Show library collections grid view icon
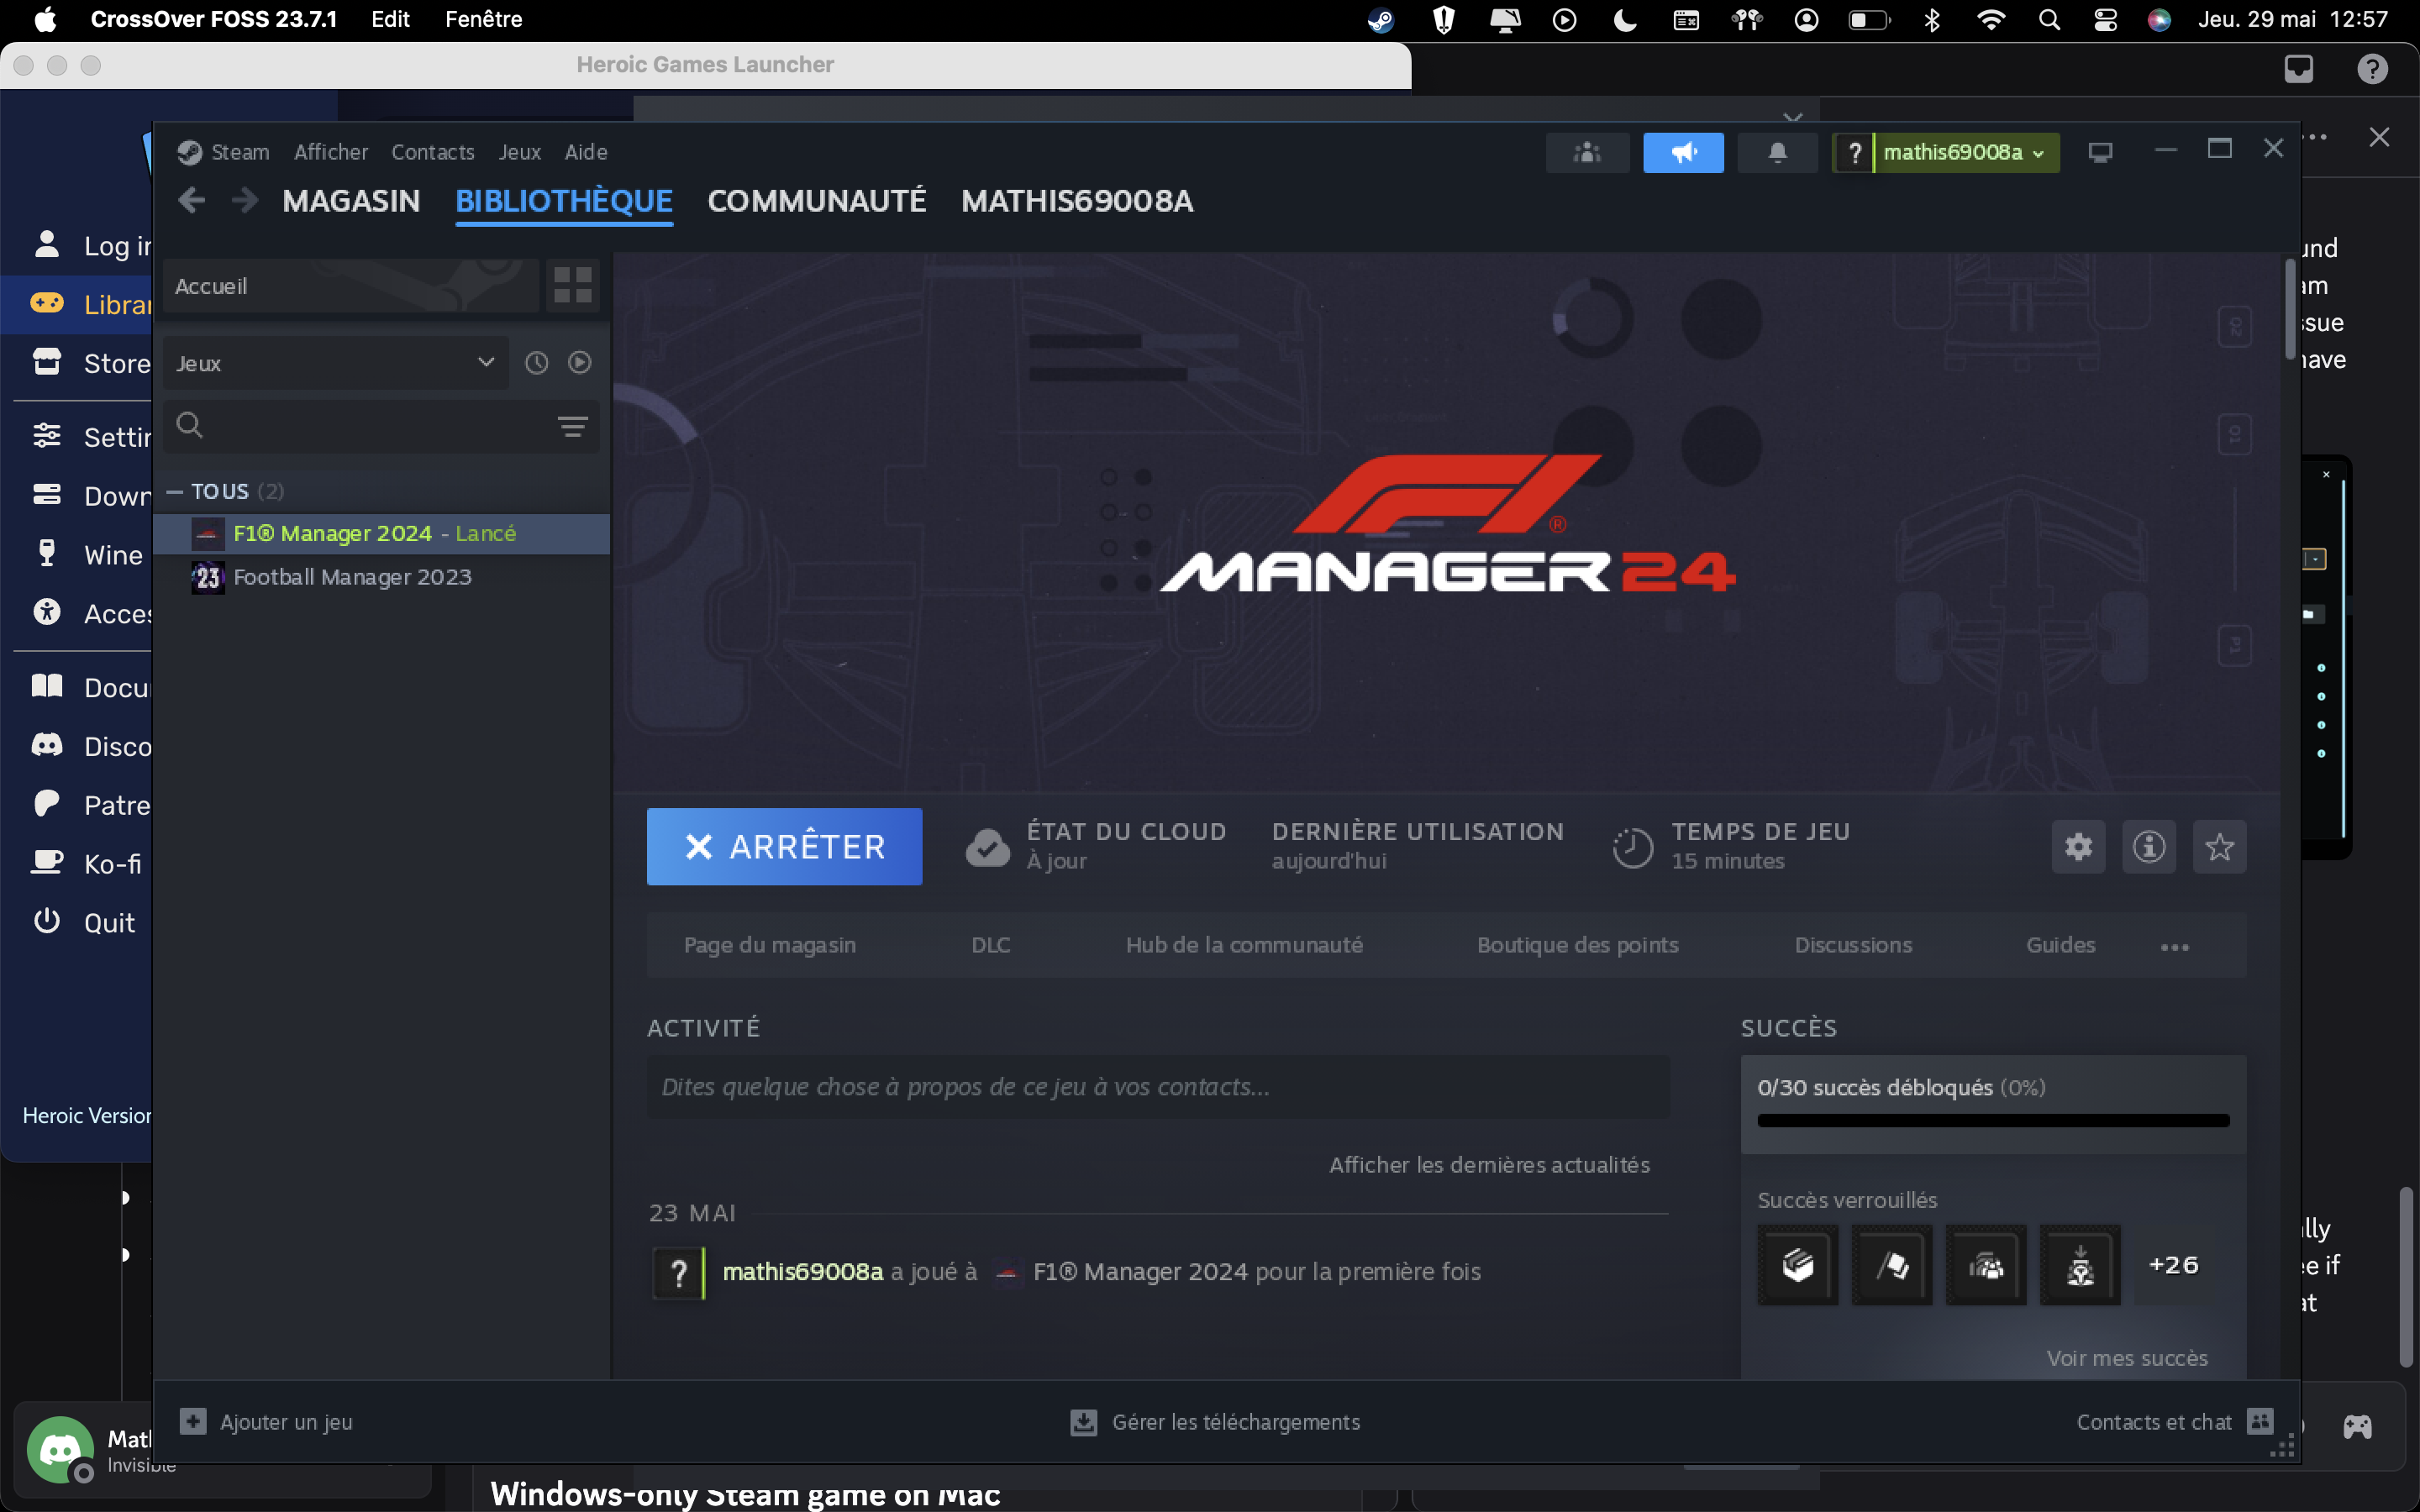Viewport: 2420px width, 1512px height. point(573,286)
